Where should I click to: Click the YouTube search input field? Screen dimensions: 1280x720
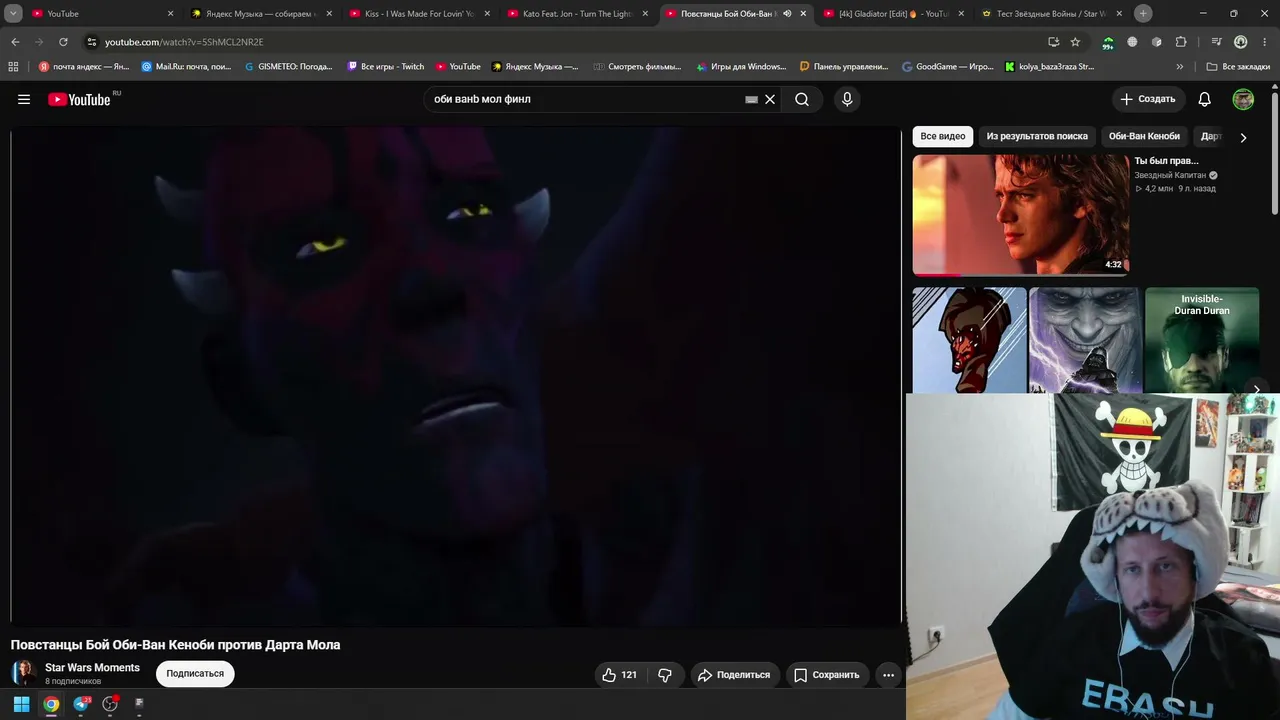click(x=585, y=99)
